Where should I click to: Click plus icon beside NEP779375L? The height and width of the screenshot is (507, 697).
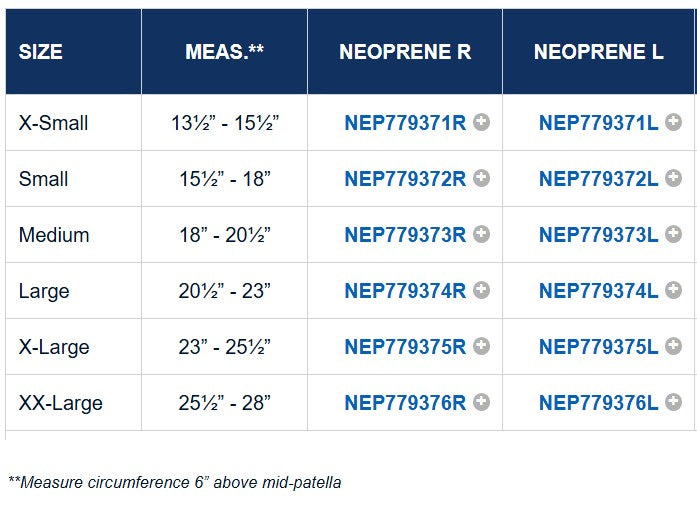pyautogui.click(x=674, y=346)
